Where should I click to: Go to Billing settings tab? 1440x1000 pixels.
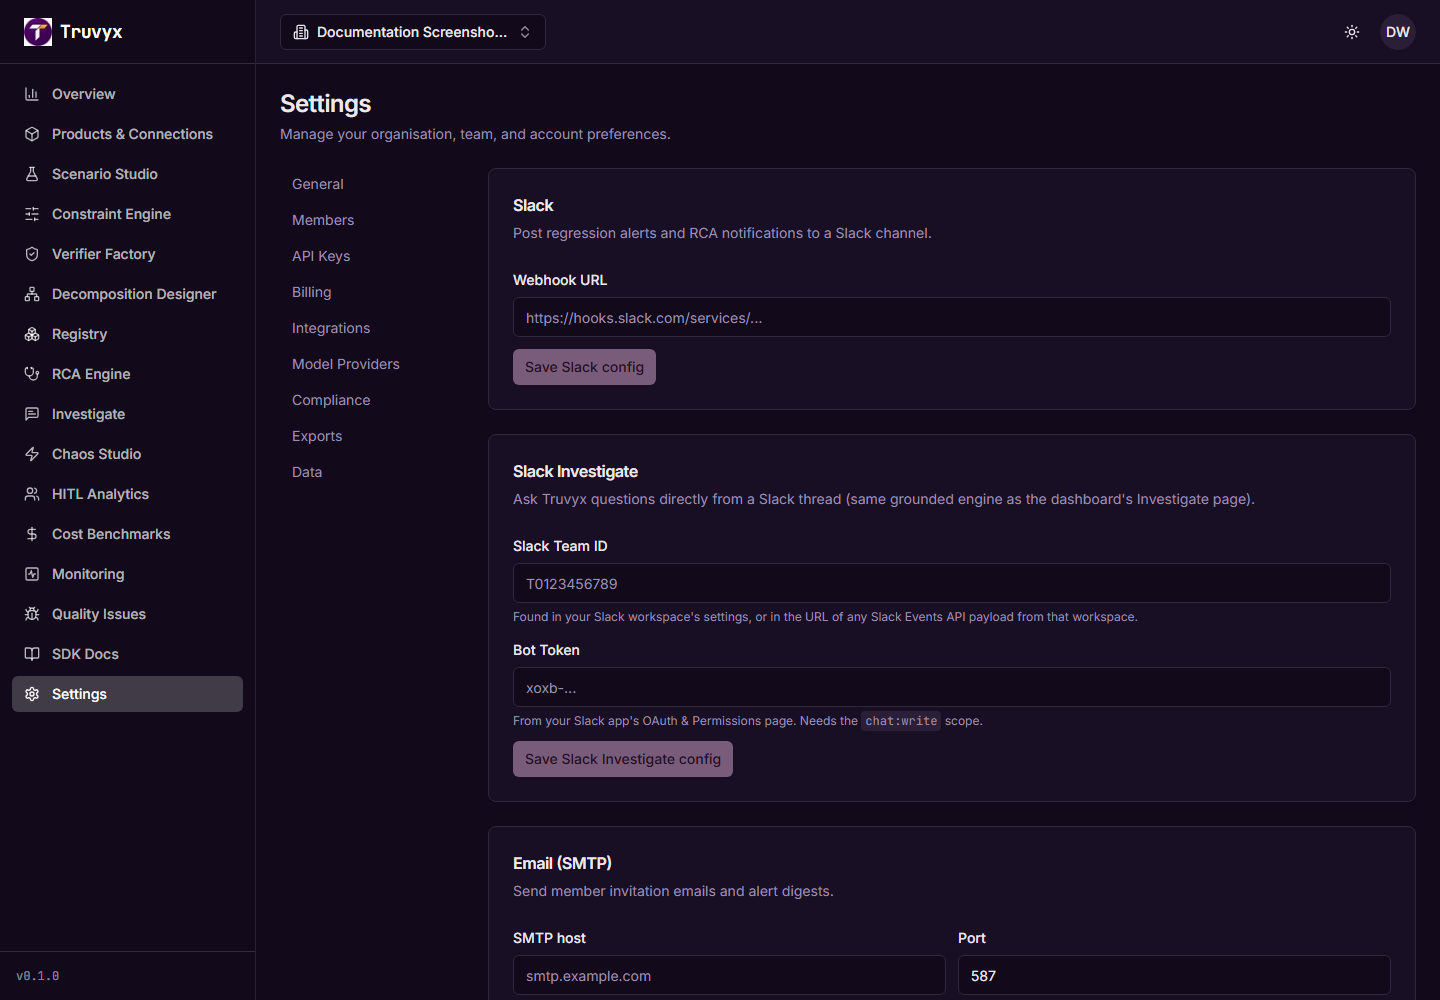pyautogui.click(x=312, y=292)
